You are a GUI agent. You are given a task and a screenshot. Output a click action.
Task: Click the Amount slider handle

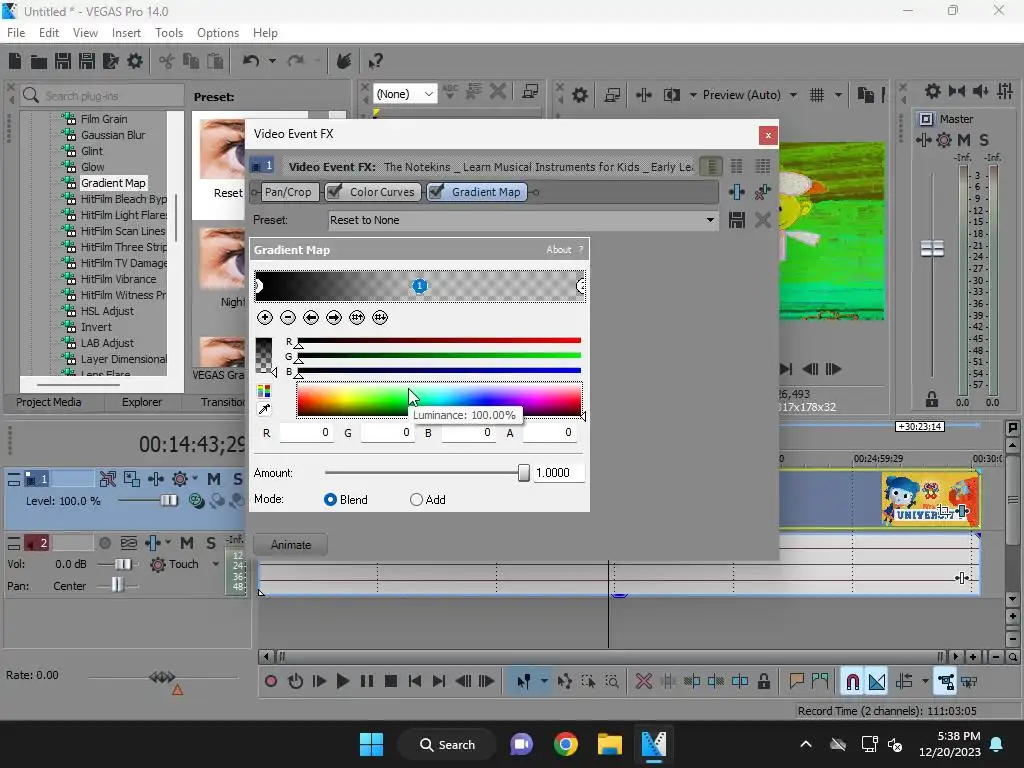(524, 473)
